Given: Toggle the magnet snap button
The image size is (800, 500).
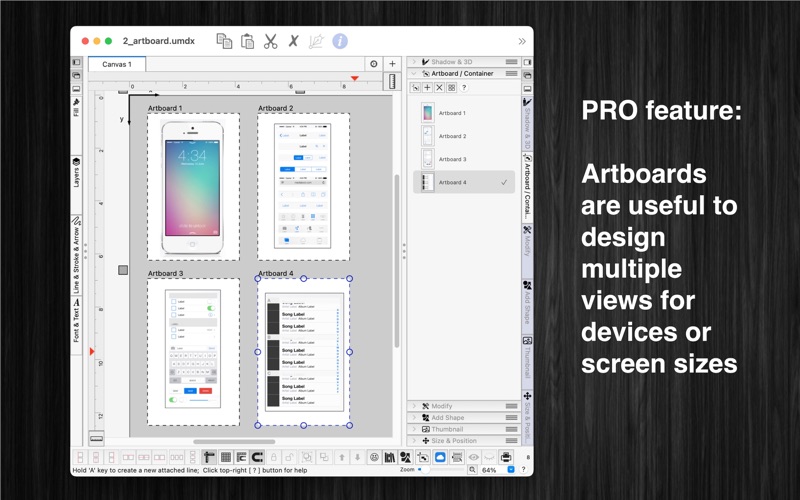Looking at the screenshot, I should 258,457.
